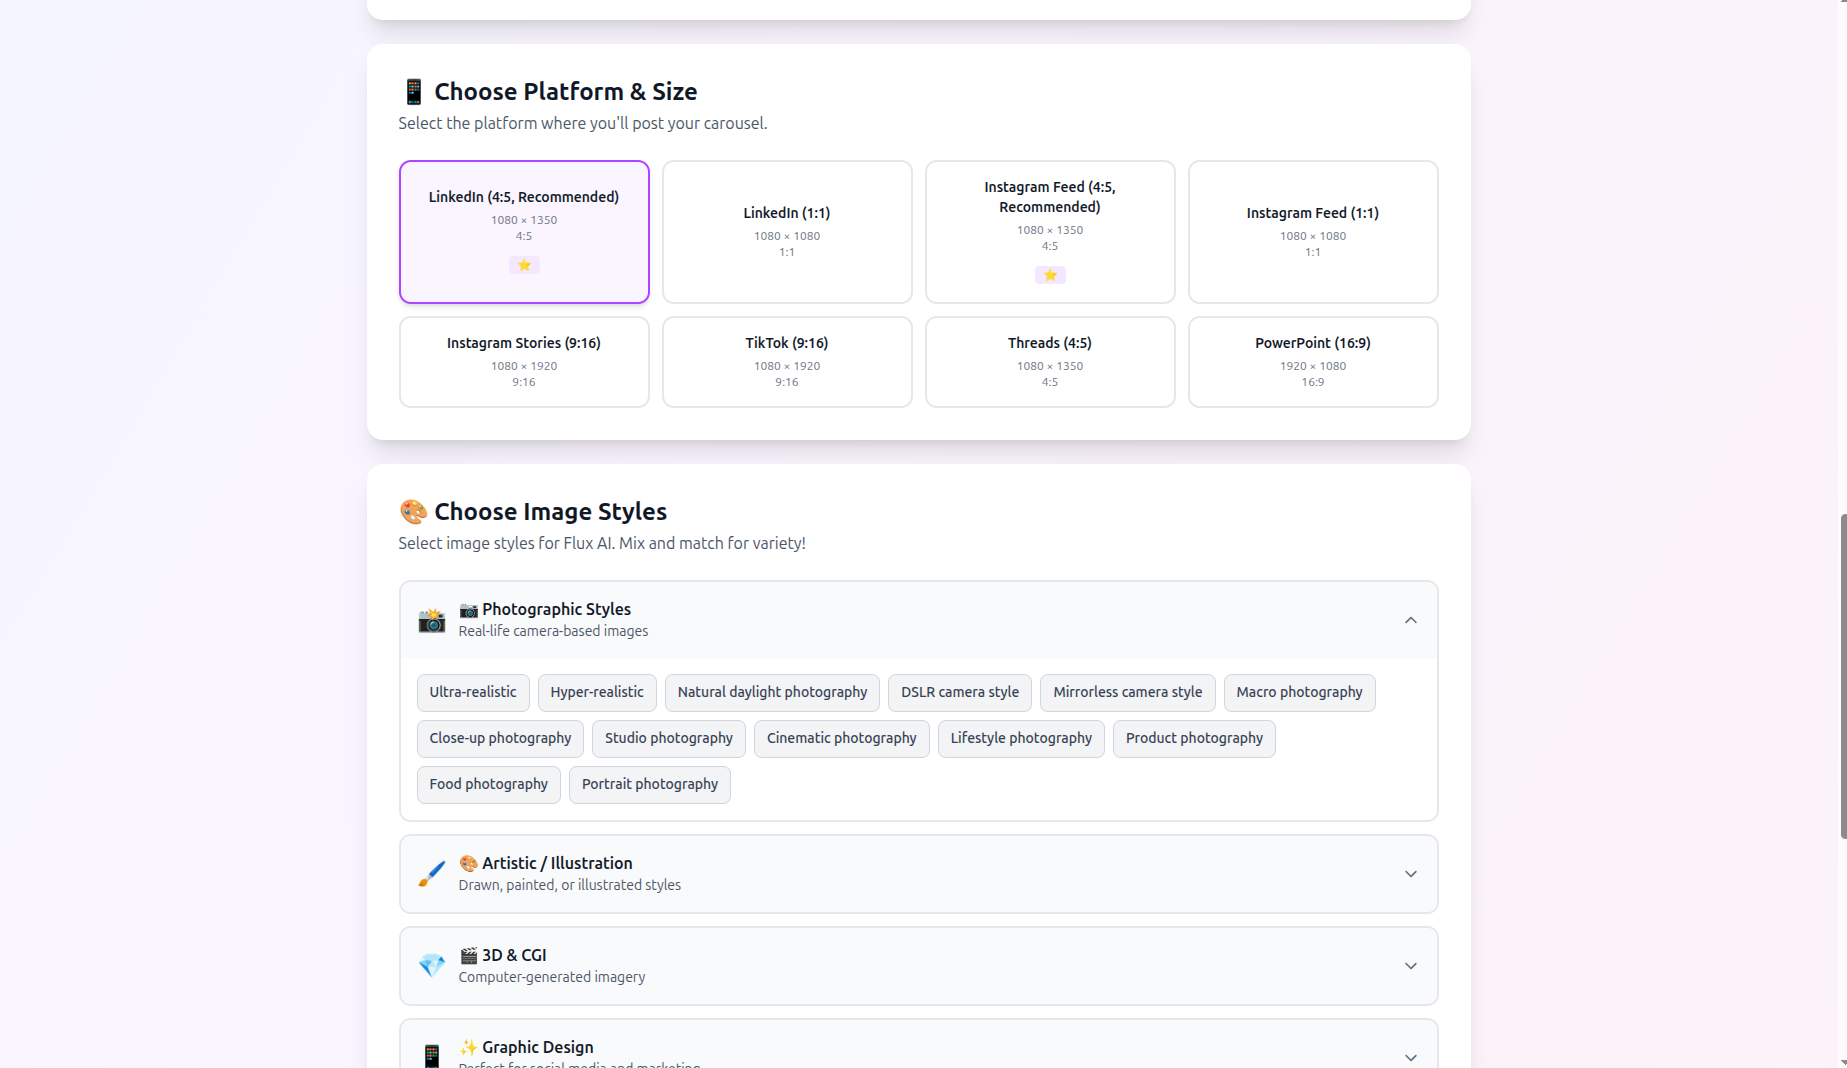Viewport: 1847px width, 1068px height.
Task: Toggle Hyper-realistic style chip
Action: 597,693
